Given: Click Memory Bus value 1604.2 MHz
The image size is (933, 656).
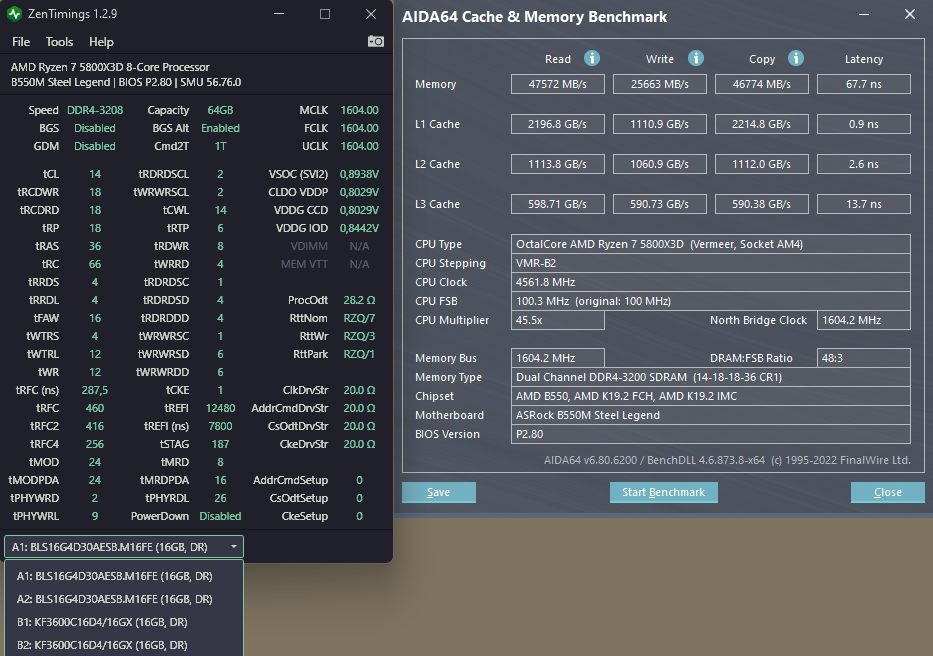Looking at the screenshot, I should (558, 358).
